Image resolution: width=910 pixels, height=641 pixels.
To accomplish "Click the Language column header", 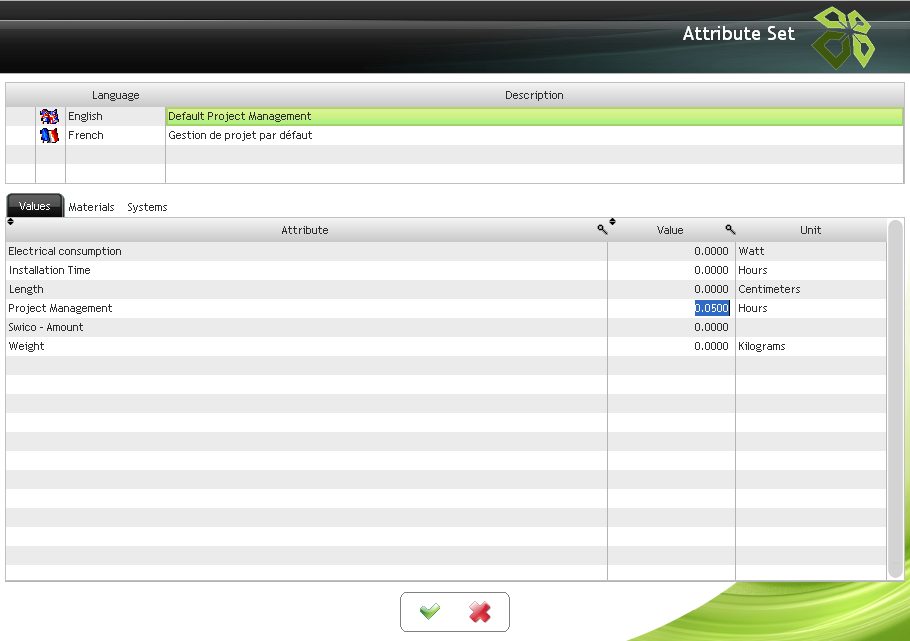I will point(115,95).
